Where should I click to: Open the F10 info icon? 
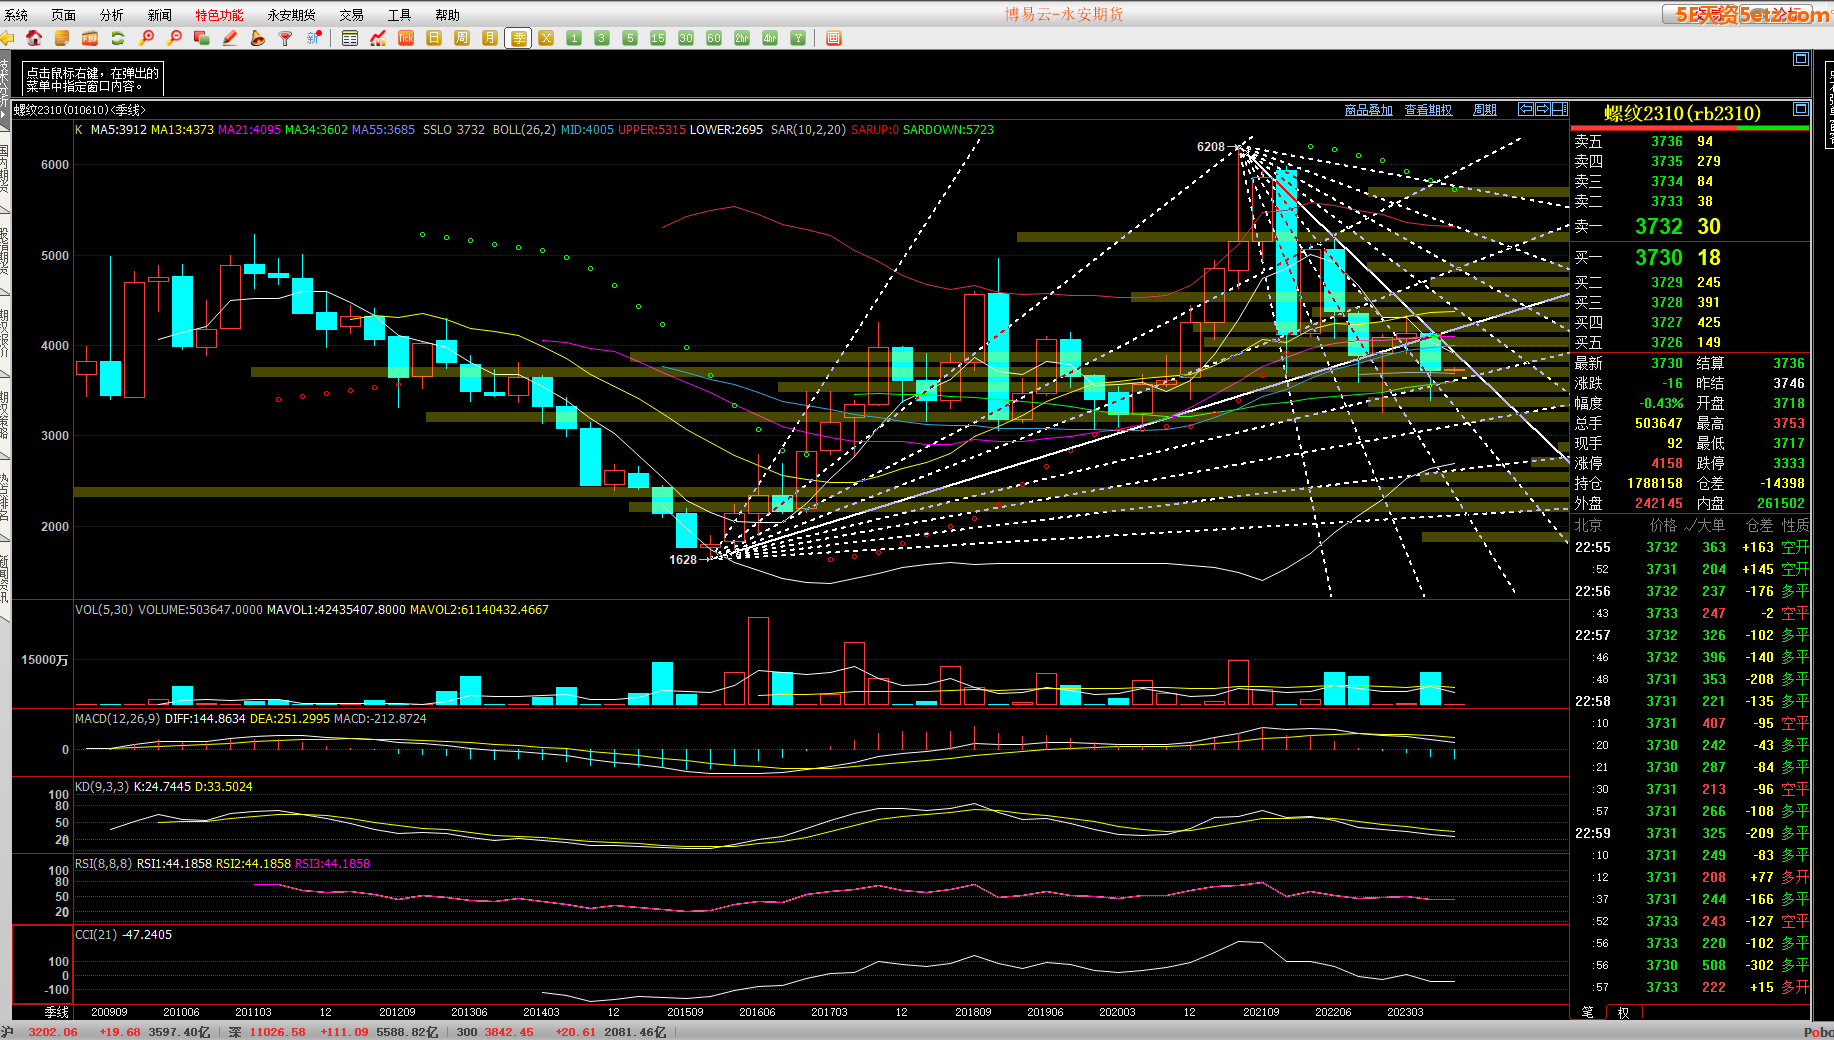click(90, 38)
